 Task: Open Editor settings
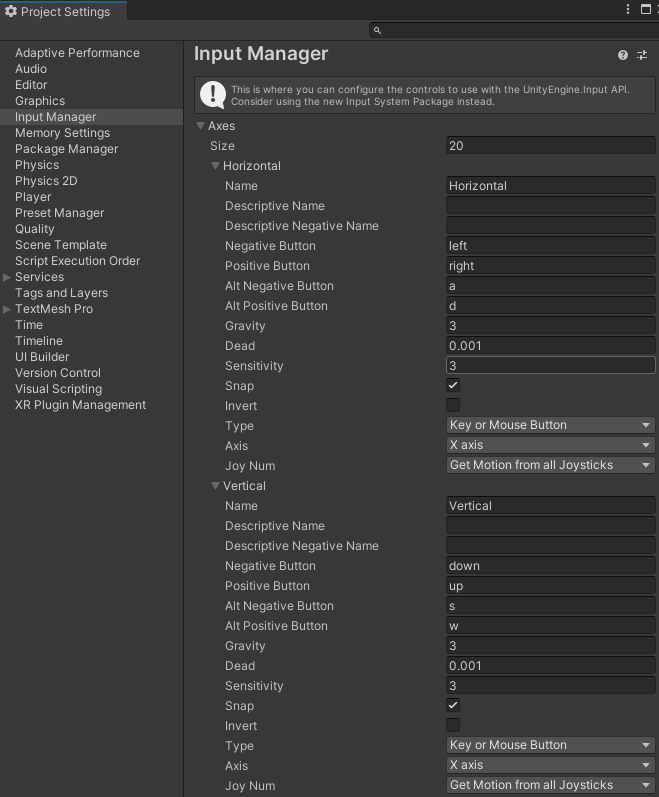(x=31, y=85)
